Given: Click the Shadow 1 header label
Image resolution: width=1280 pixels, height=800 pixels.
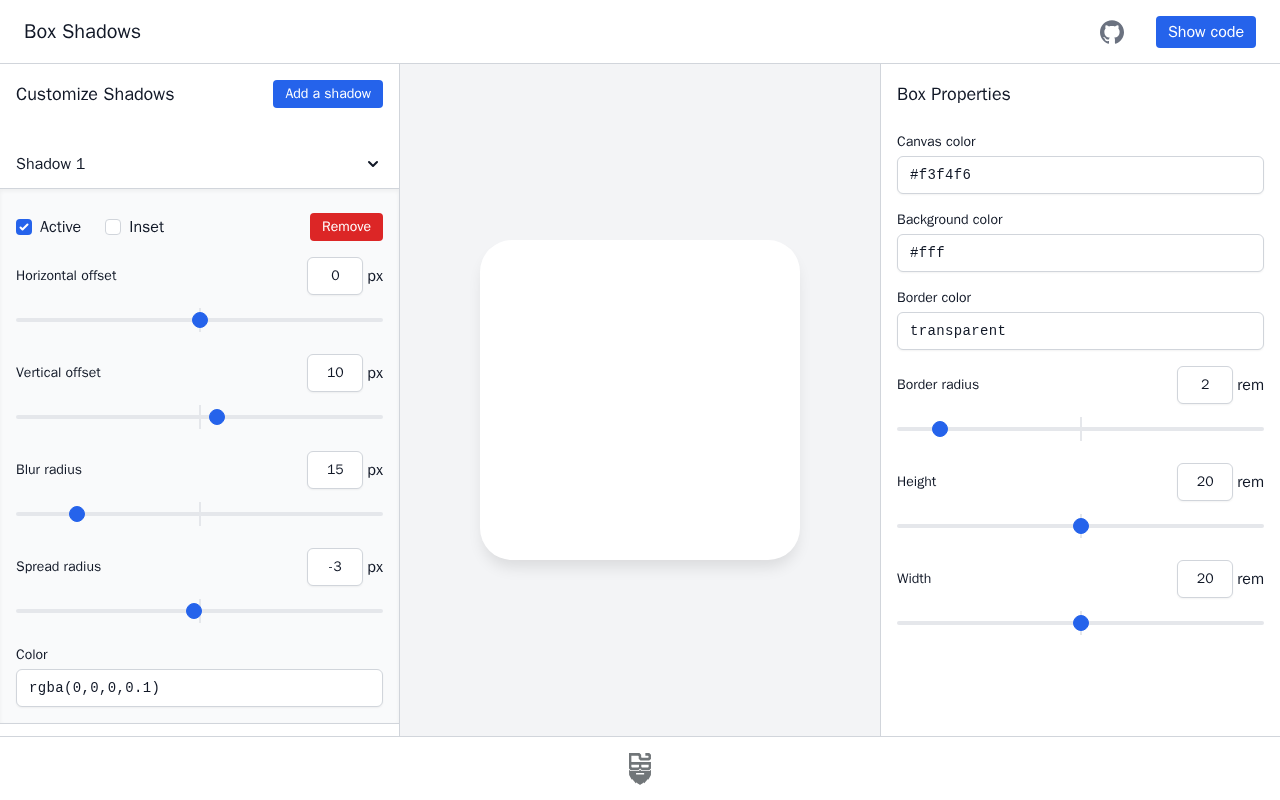Looking at the screenshot, I should point(51,164).
